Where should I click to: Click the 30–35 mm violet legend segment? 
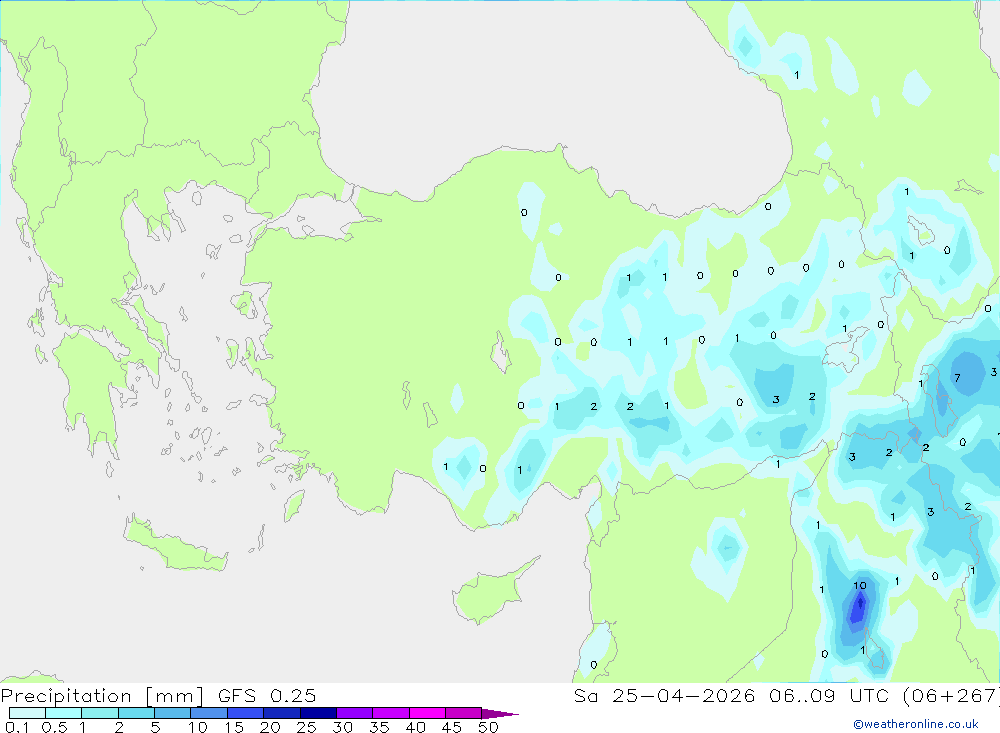[x=355, y=713]
